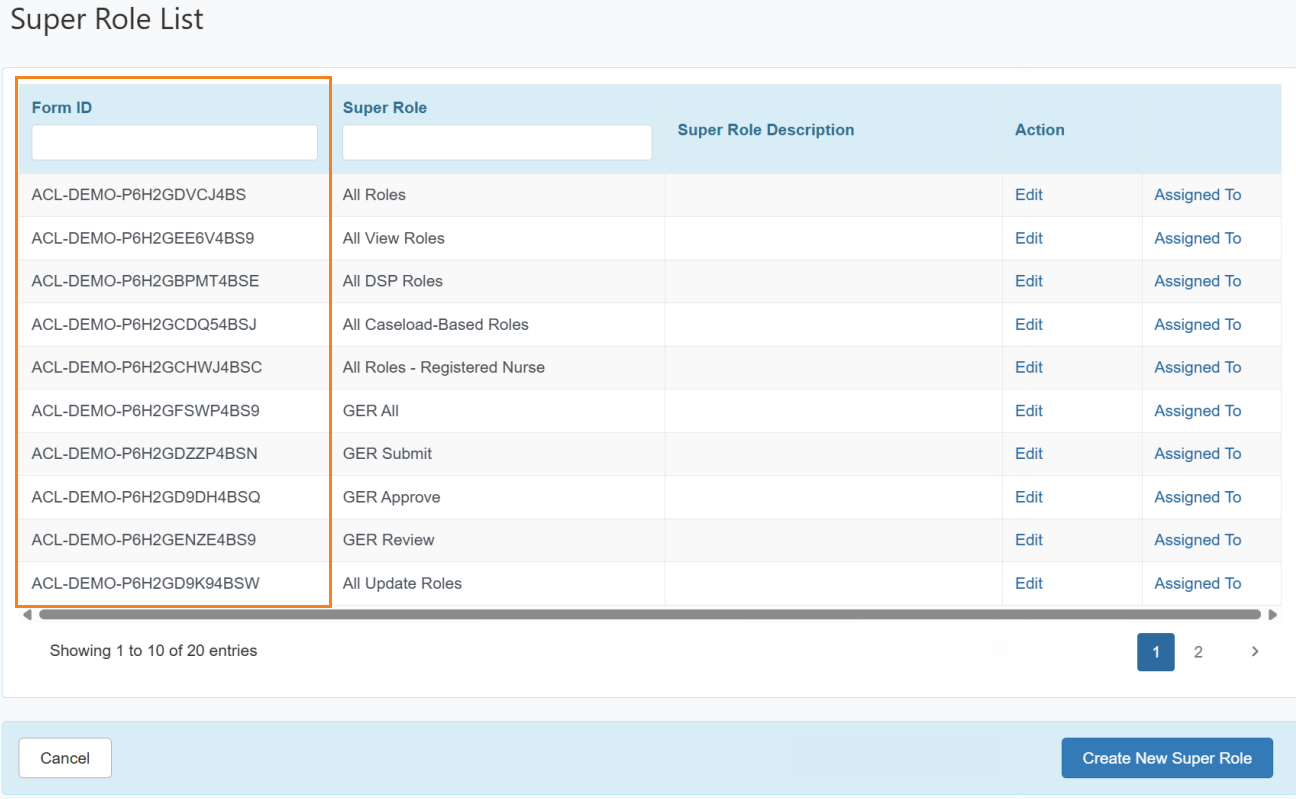Click the GER Submit name cell
Viewport: 1296px width, 799px height.
tap(388, 453)
